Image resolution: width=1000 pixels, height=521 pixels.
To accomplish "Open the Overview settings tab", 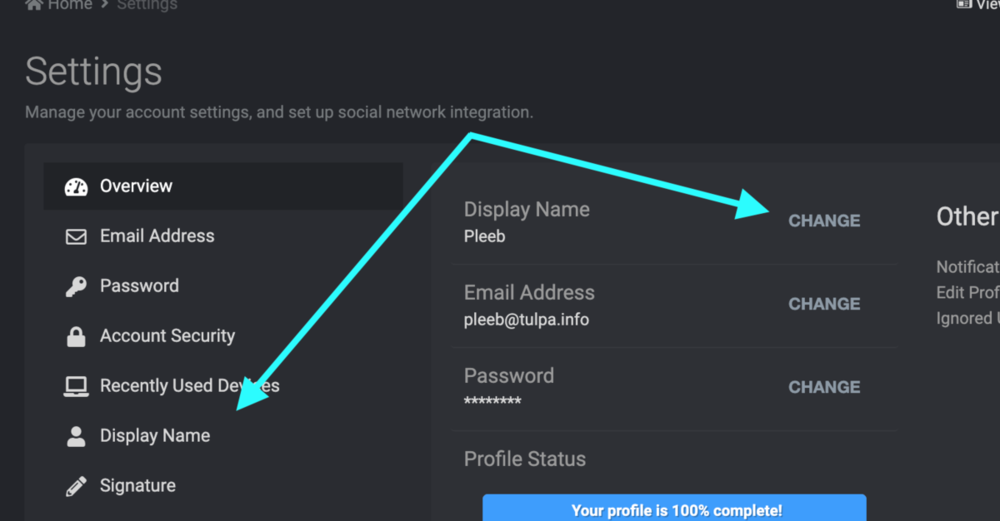I will tap(223, 186).
